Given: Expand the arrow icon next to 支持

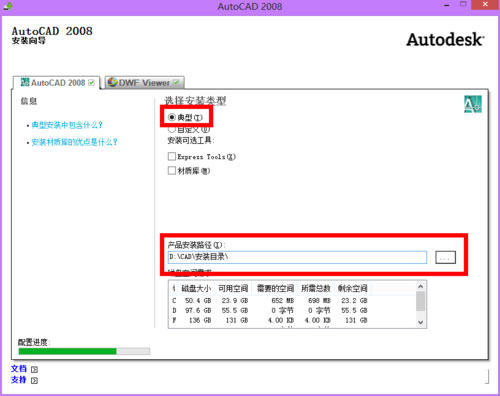Looking at the screenshot, I should click(x=34, y=380).
